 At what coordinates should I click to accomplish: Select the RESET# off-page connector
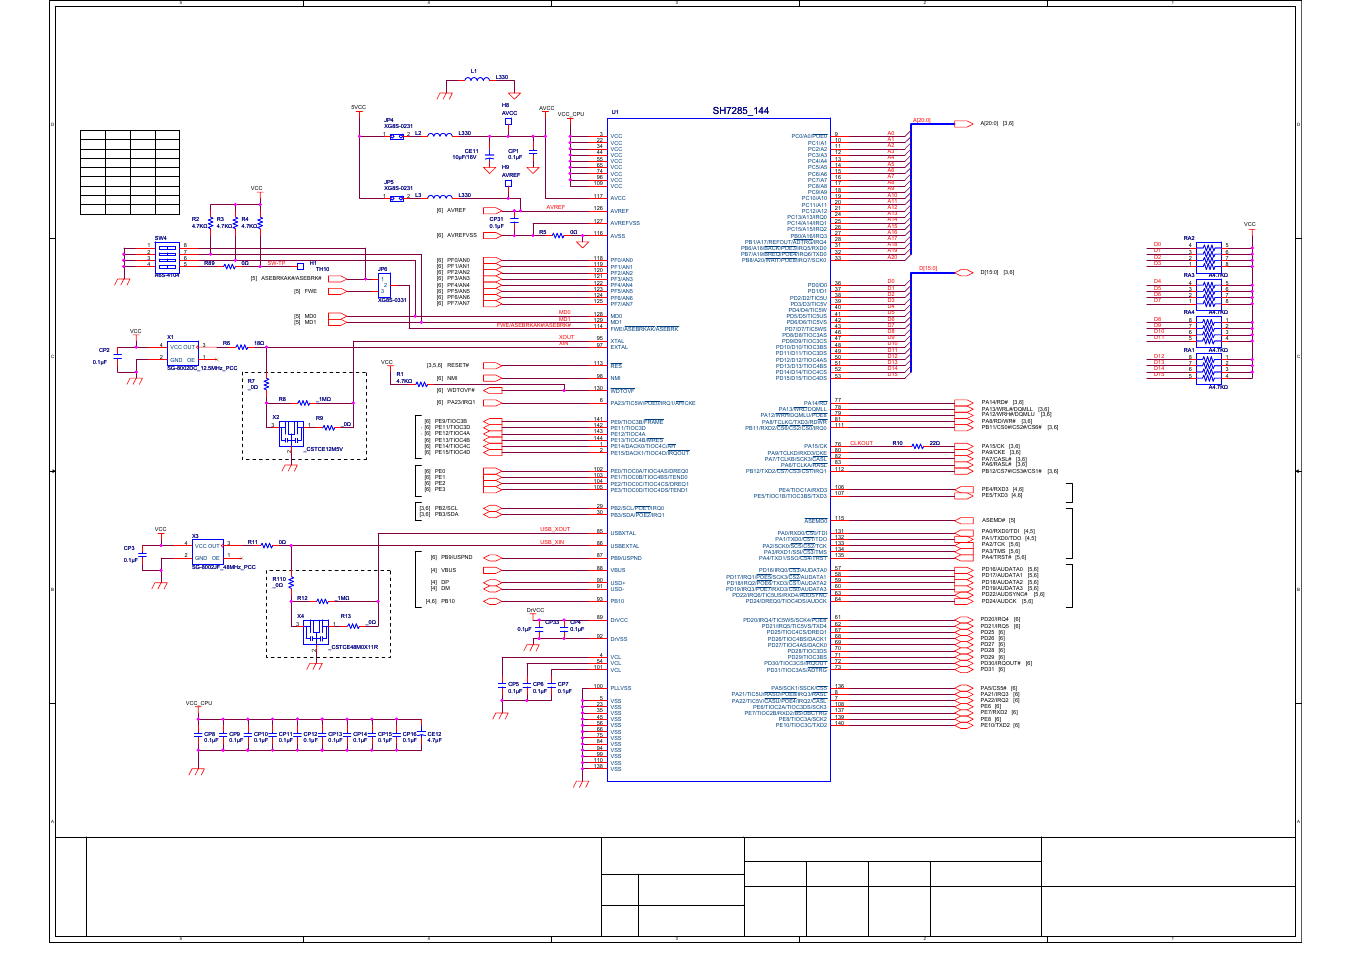(492, 366)
